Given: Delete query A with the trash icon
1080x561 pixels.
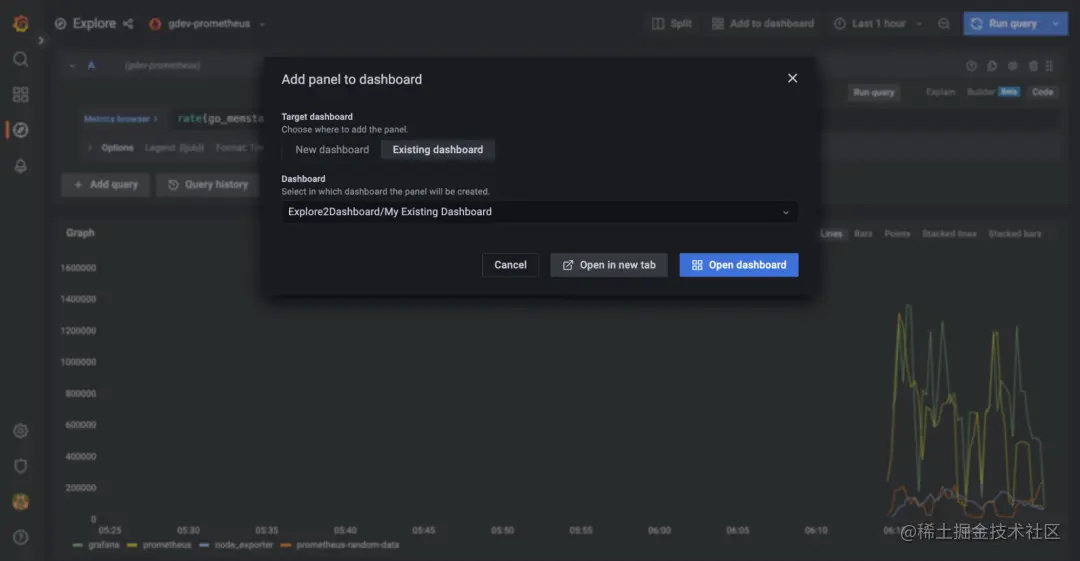Looking at the screenshot, I should (x=1033, y=66).
